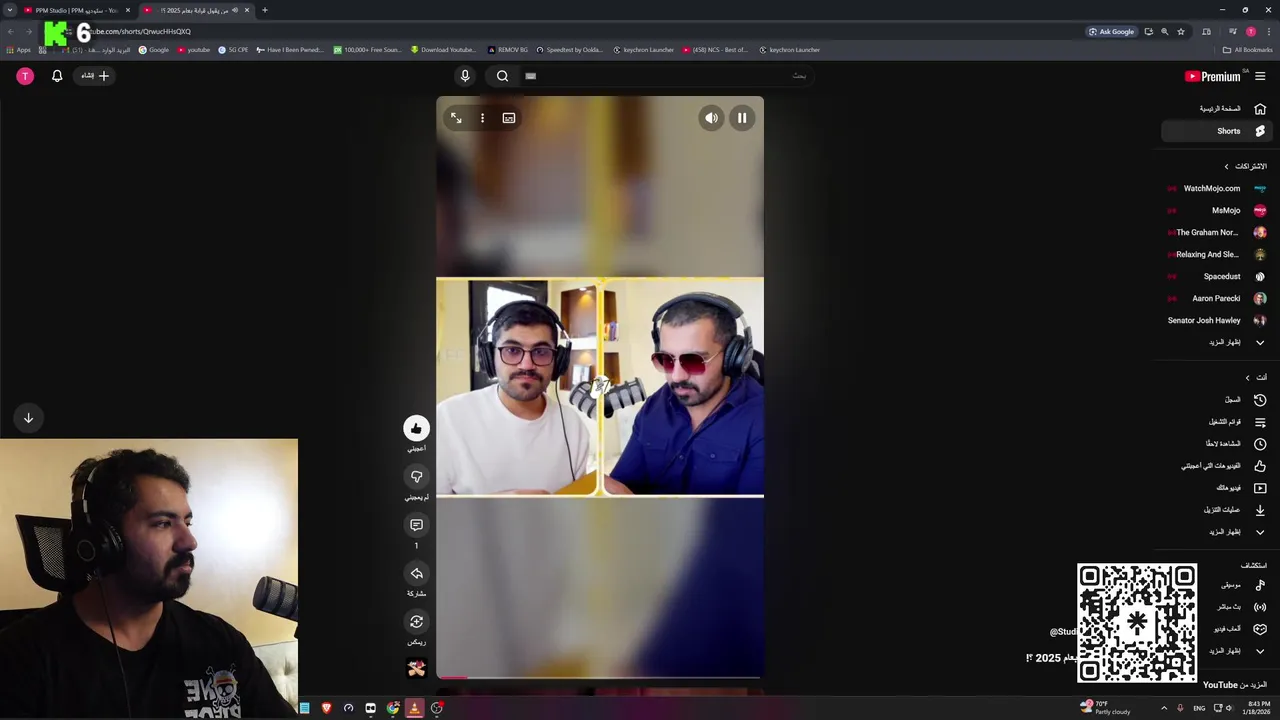
Task: Like the Short with thumbs up
Action: point(416,428)
